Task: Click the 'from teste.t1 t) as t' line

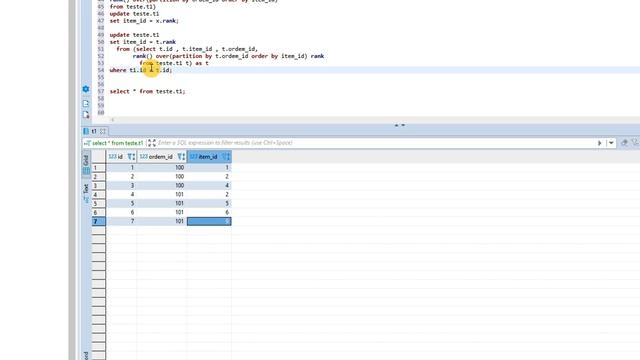Action: coord(174,63)
